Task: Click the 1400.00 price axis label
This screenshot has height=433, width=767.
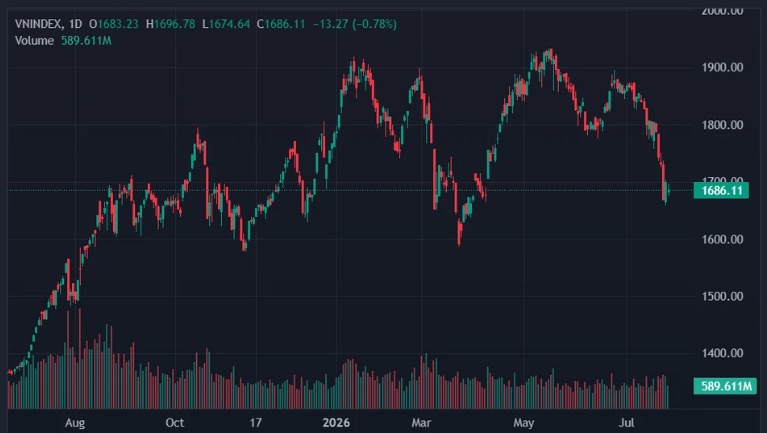Action: 722,353
